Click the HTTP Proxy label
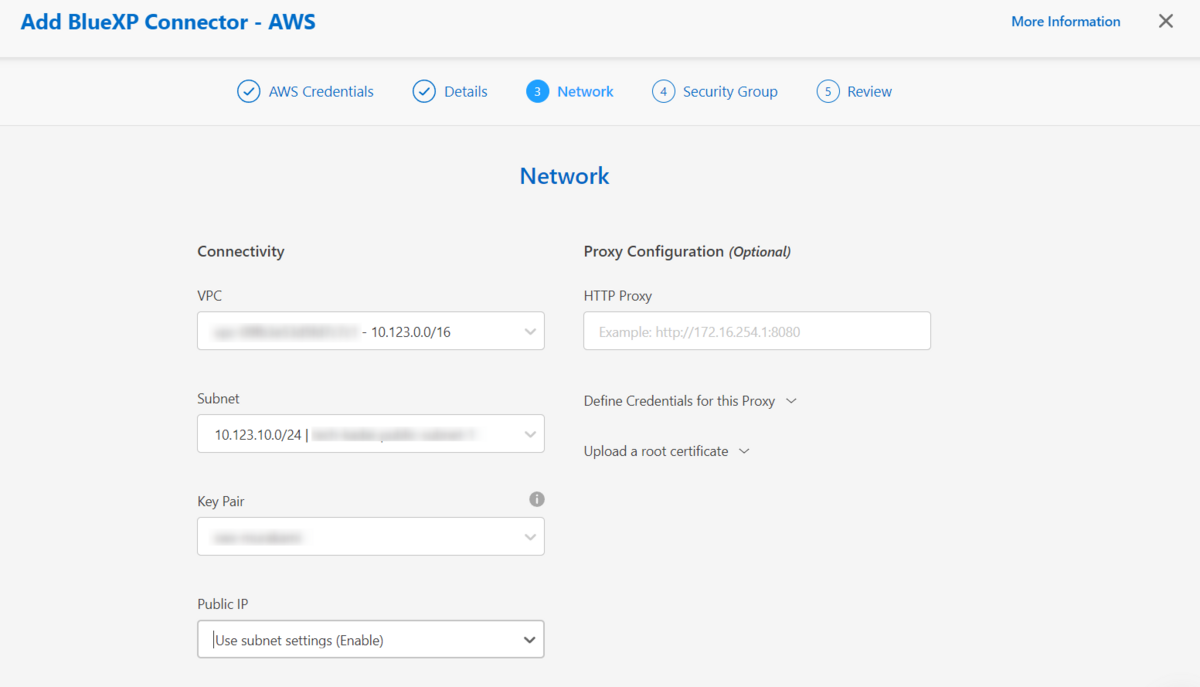The height and width of the screenshot is (687, 1200). (618, 296)
